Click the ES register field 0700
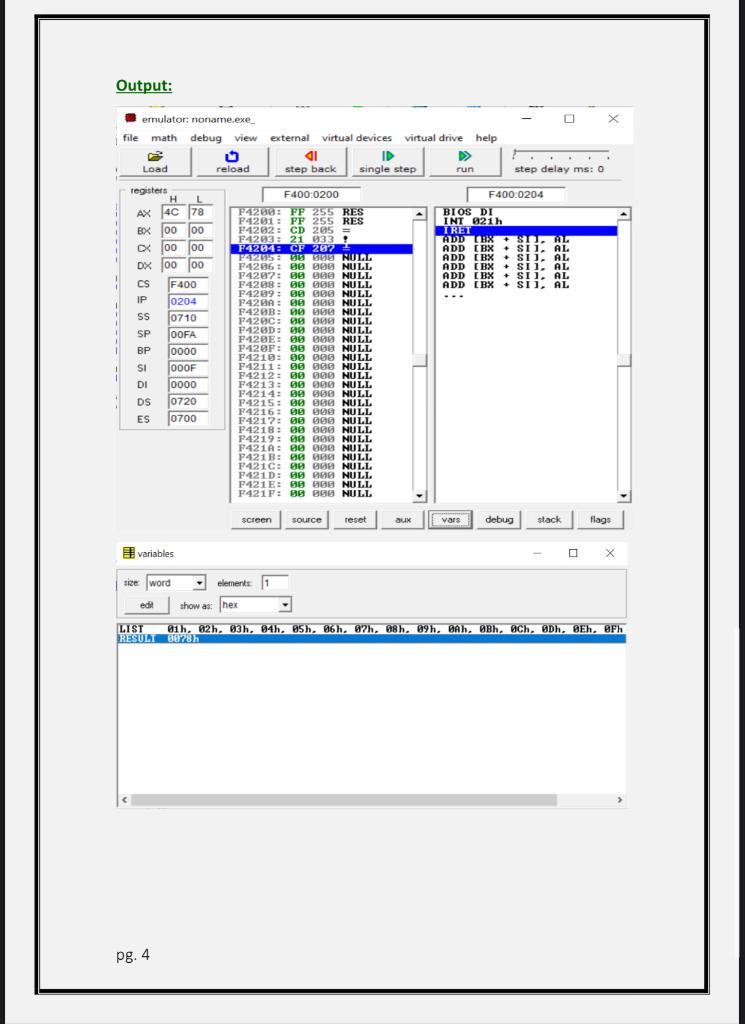This screenshot has width=745, height=1024. tap(188, 419)
